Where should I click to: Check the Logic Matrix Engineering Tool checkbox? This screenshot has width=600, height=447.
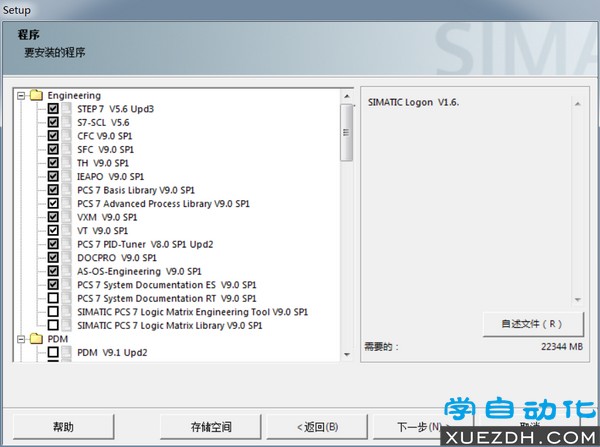tap(53, 312)
